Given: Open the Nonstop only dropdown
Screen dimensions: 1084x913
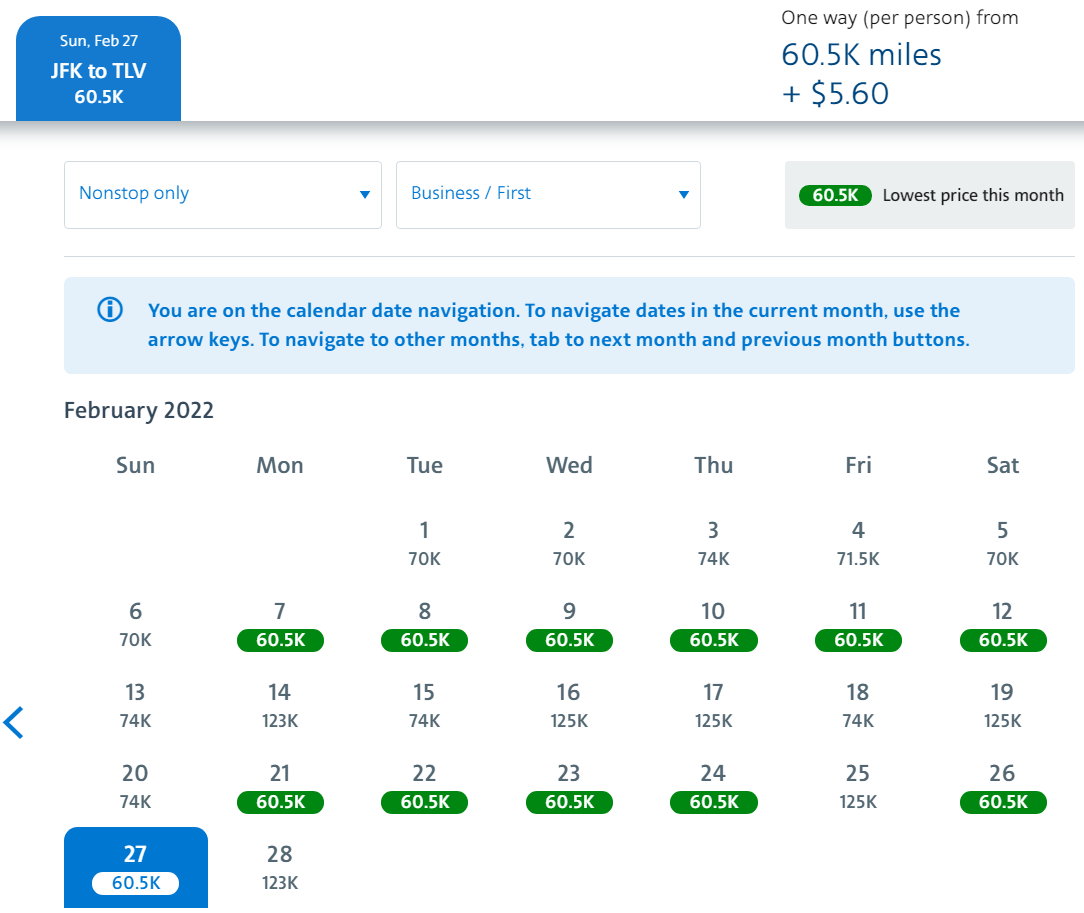Looking at the screenshot, I should click(x=223, y=194).
